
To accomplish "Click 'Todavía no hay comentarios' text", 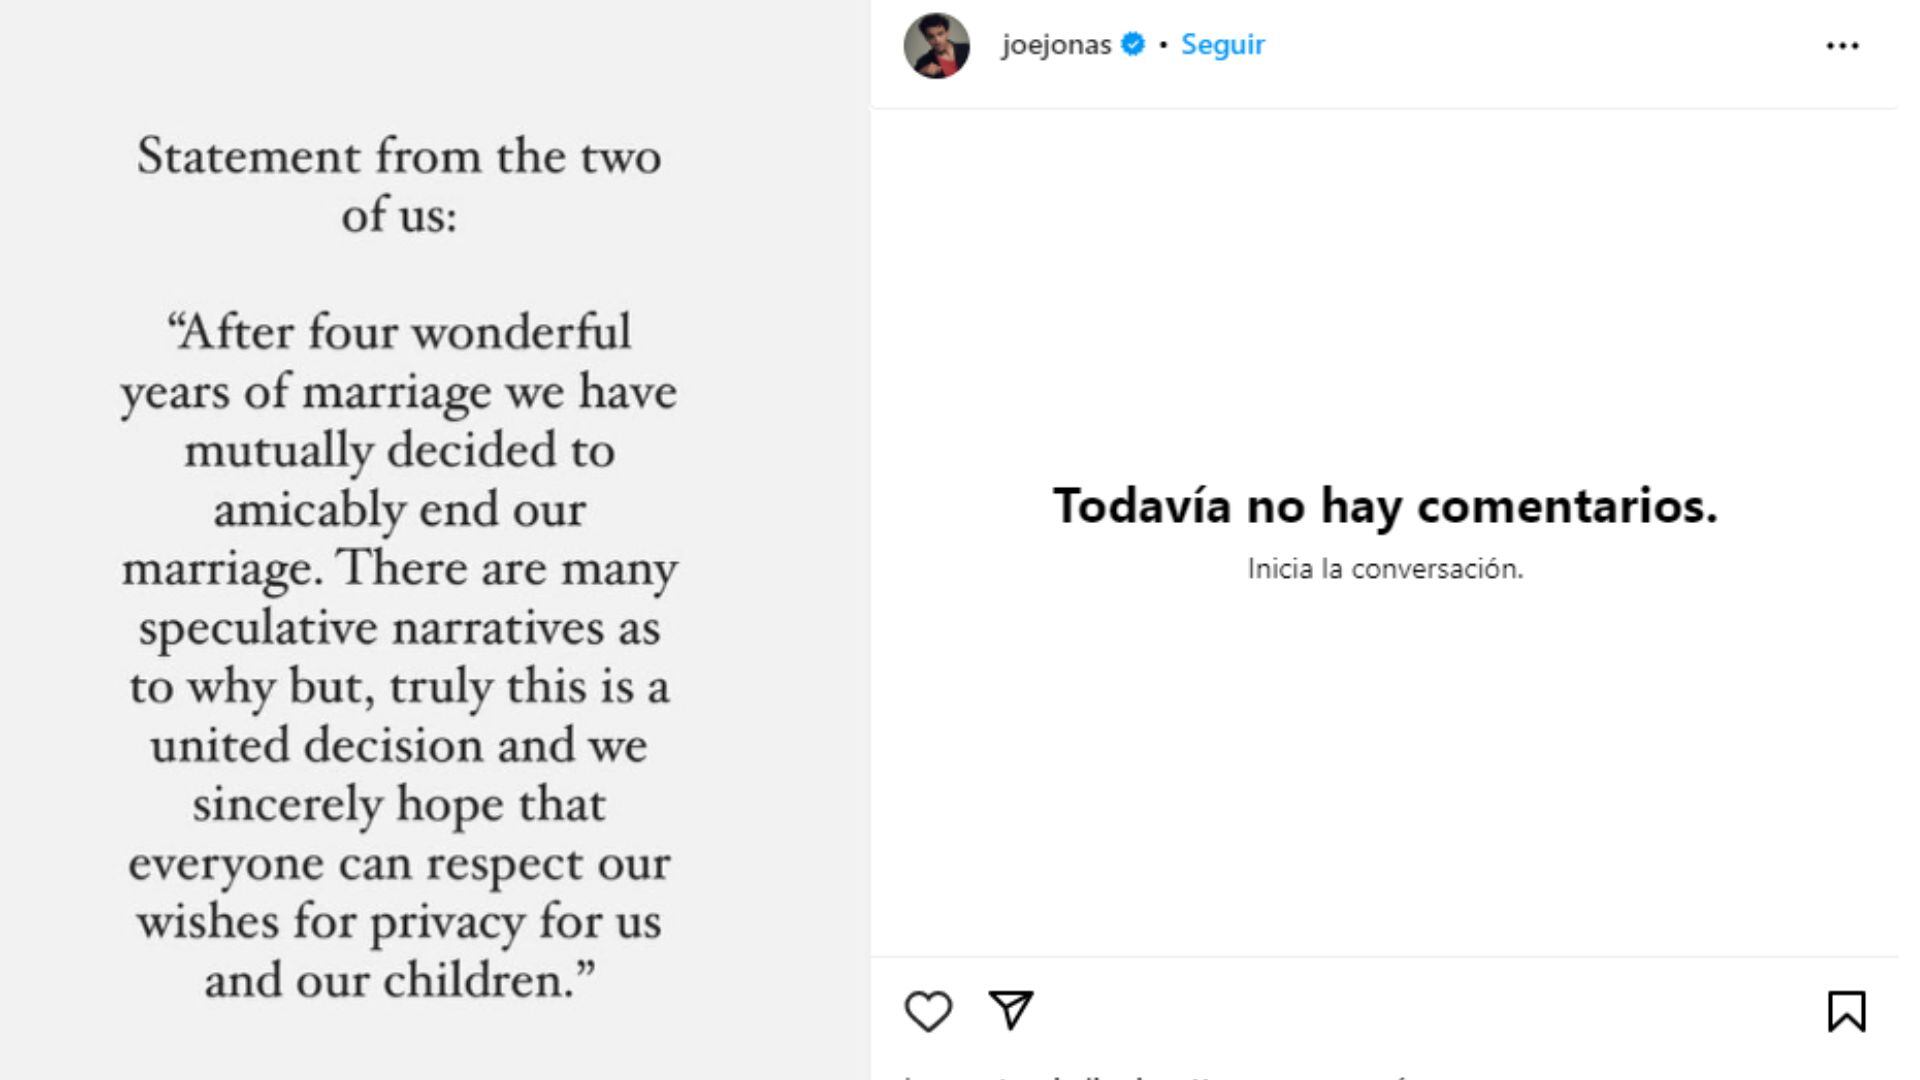I will coord(1385,508).
